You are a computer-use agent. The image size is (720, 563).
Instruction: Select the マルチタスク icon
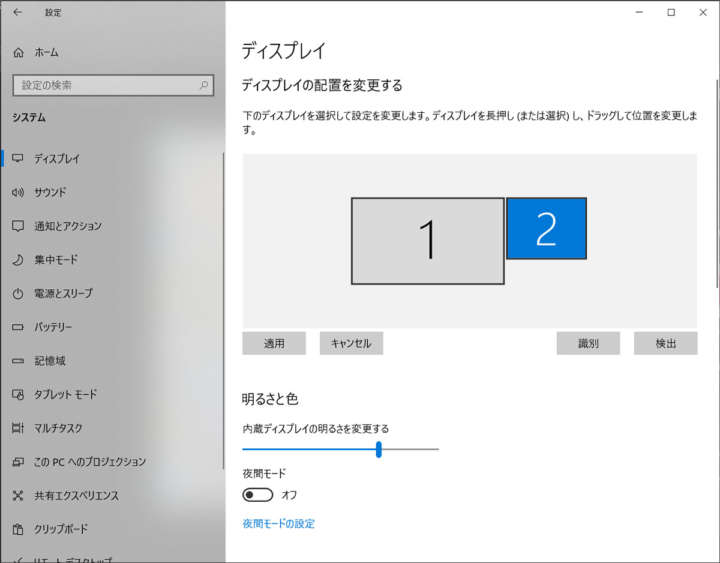[18, 428]
